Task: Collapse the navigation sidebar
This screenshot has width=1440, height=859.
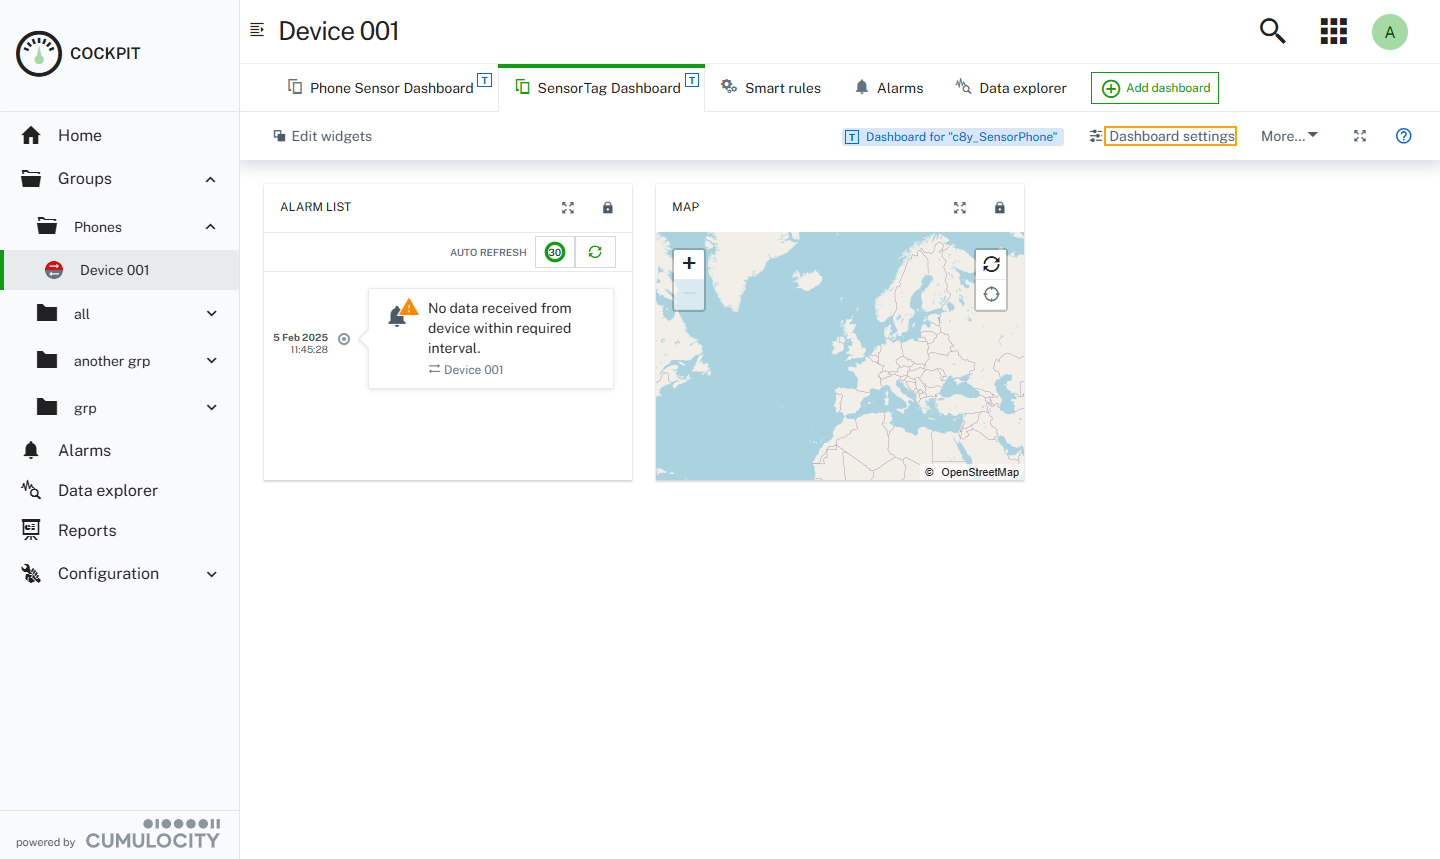Action: point(257,30)
